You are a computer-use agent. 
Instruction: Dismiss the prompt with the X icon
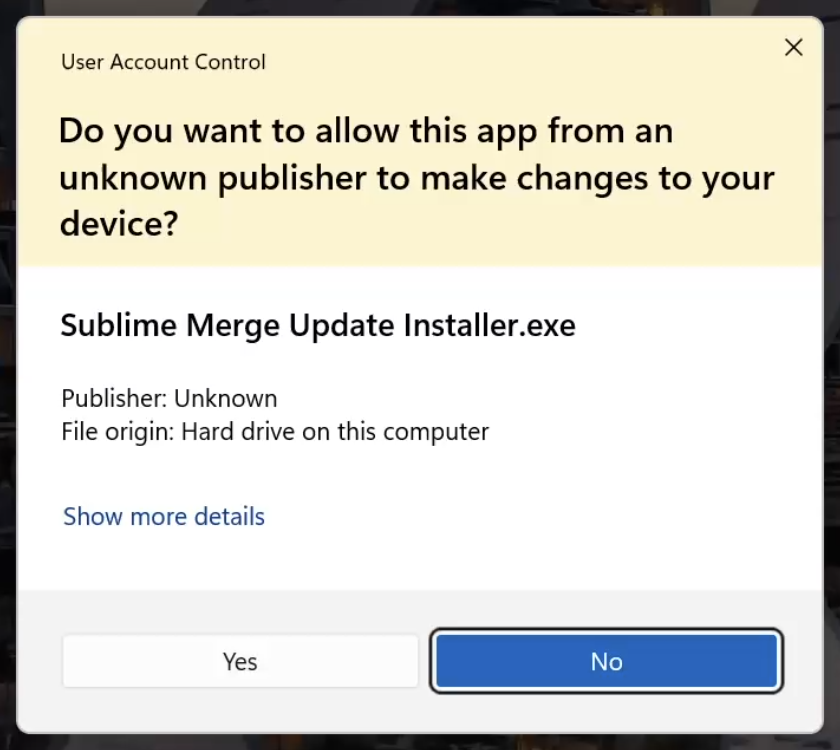point(793,48)
